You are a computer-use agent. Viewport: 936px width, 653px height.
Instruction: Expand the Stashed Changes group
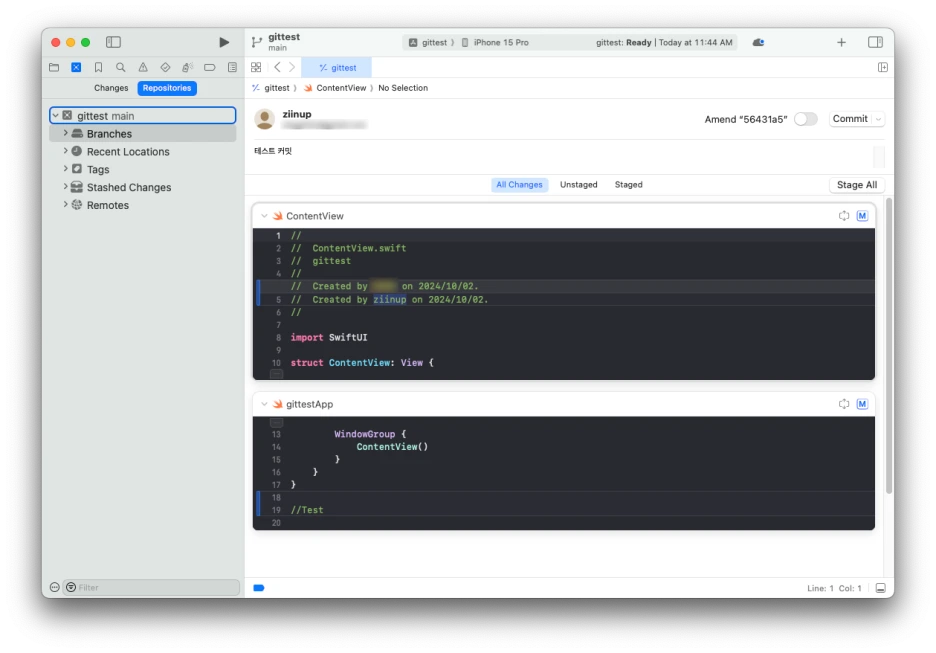(66, 187)
